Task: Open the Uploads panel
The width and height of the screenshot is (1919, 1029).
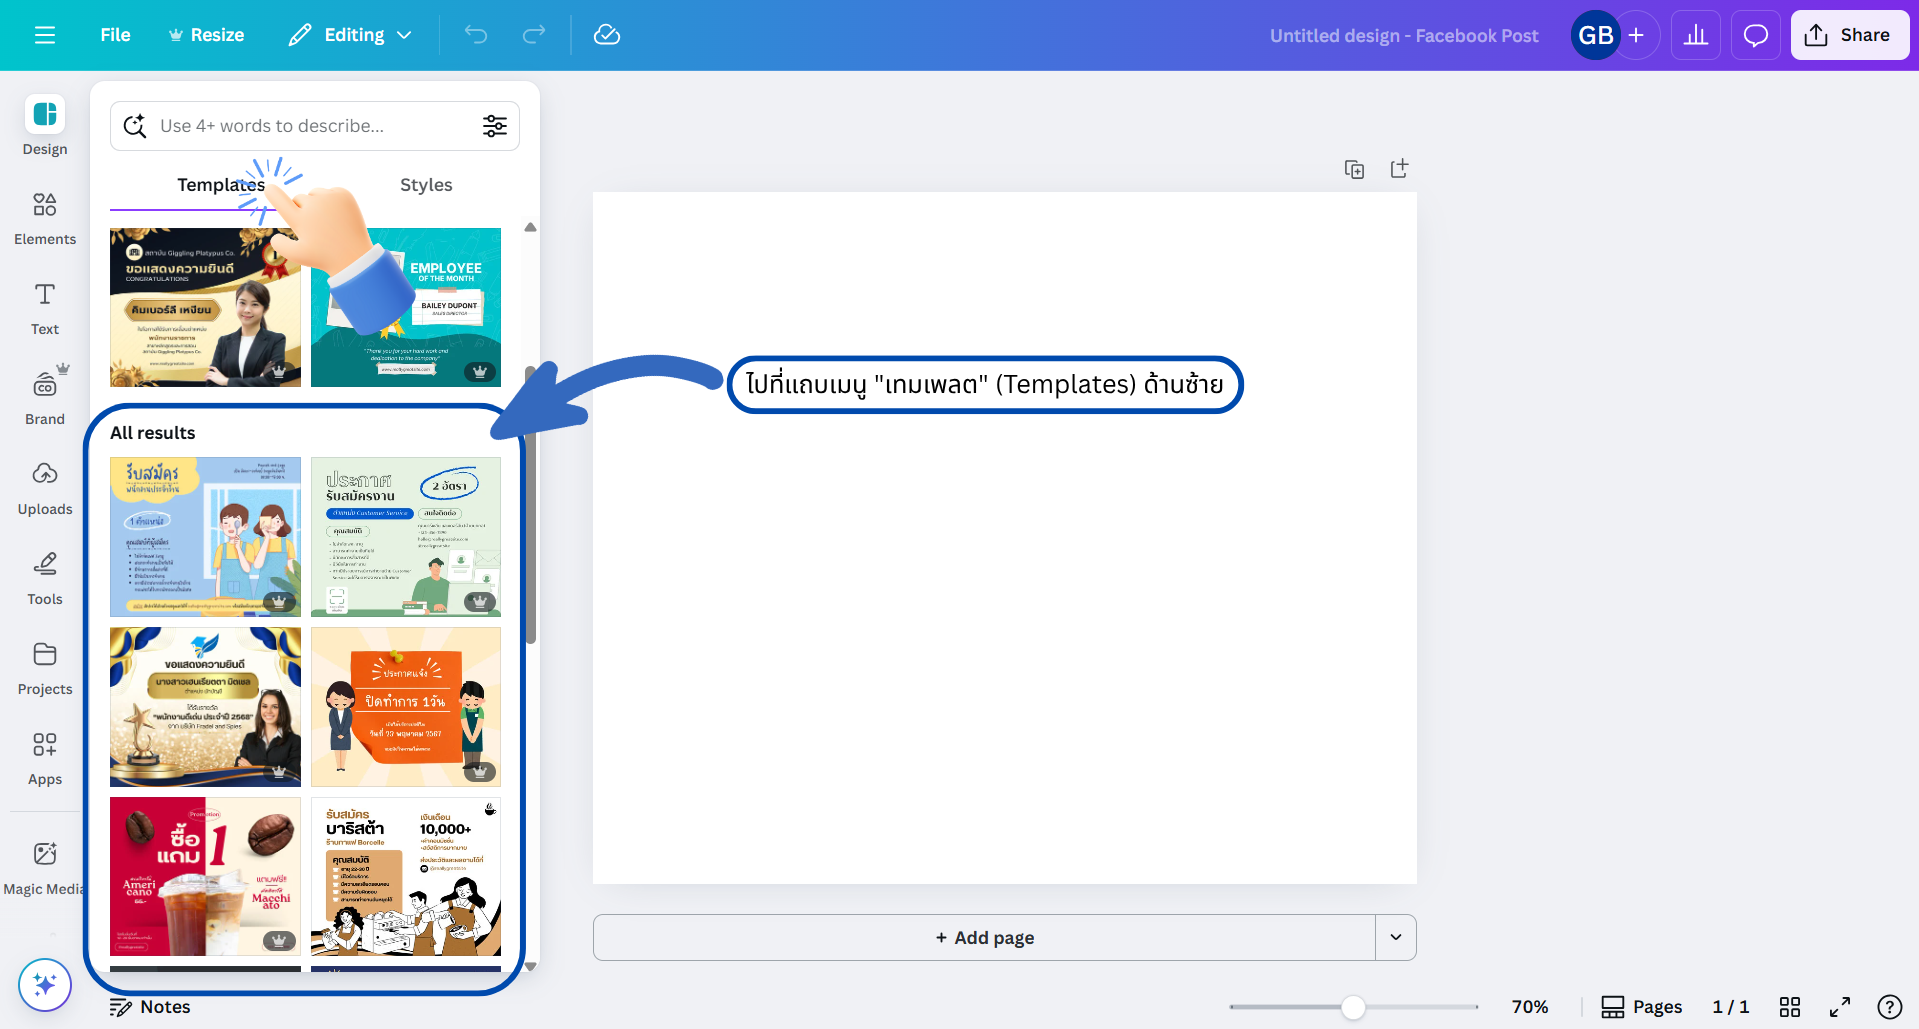Action: coord(45,488)
